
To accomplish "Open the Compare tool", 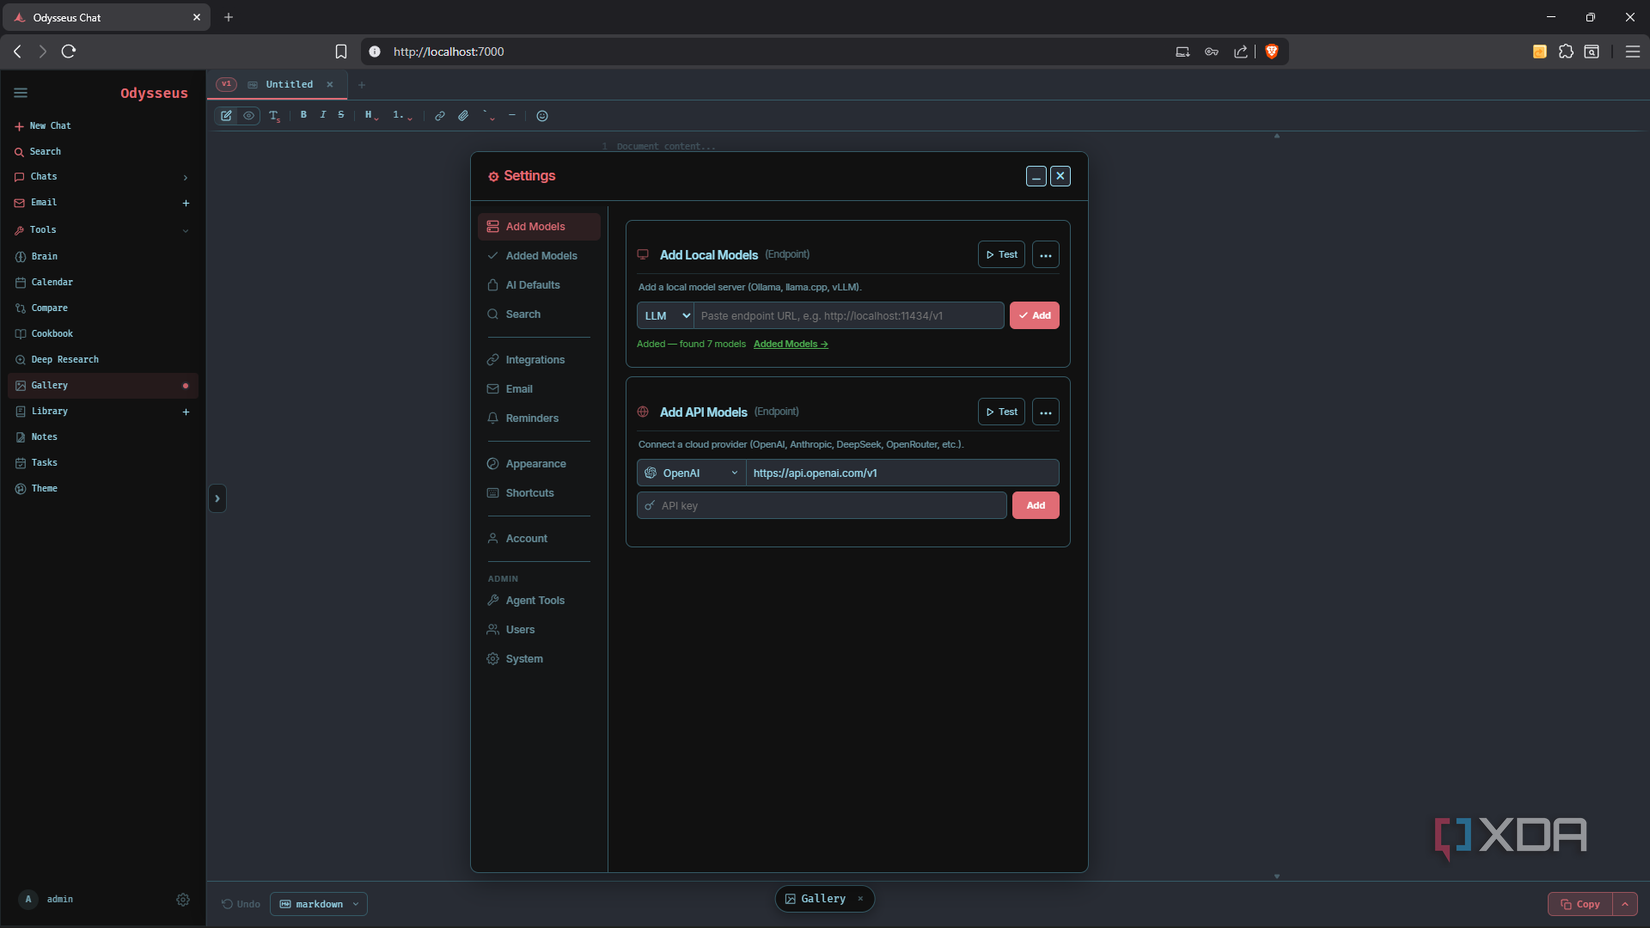I will click(49, 309).
